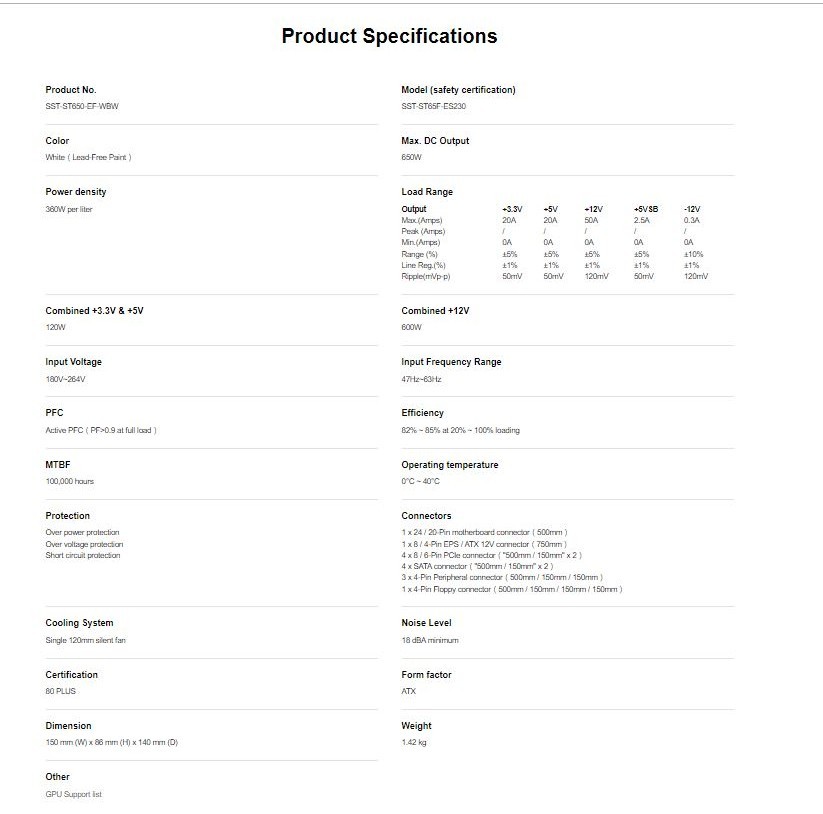Click the +5VSB column header in load table
Screen dimensions: 823x814
click(x=646, y=209)
